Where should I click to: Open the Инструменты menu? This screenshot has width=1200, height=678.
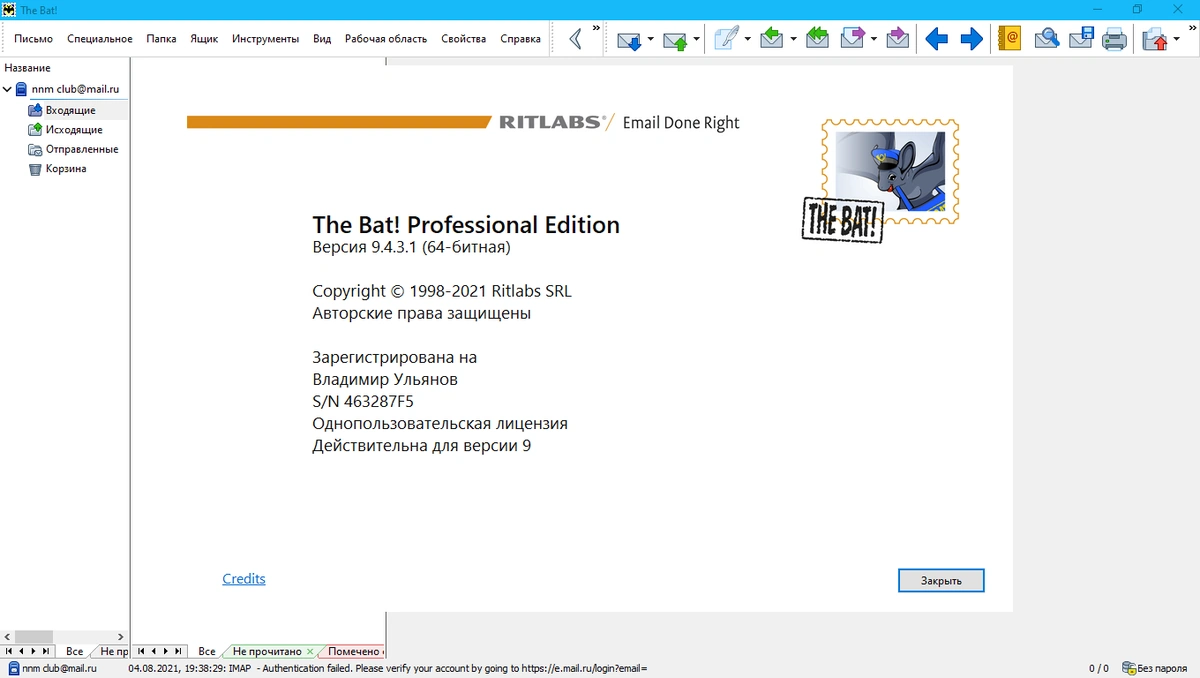265,39
